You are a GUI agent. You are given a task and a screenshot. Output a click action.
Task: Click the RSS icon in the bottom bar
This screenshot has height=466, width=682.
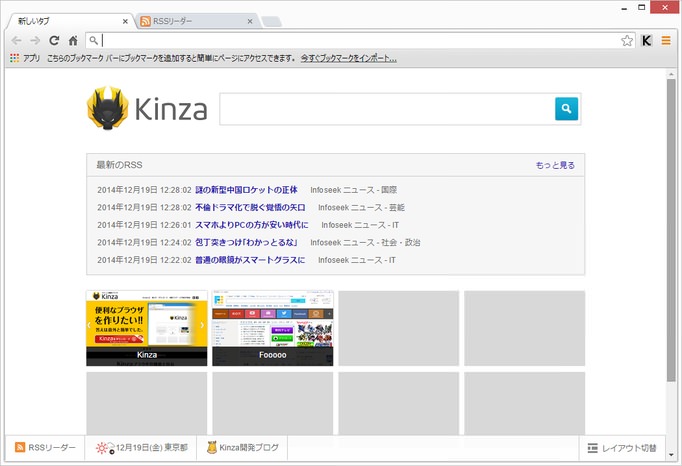20,447
